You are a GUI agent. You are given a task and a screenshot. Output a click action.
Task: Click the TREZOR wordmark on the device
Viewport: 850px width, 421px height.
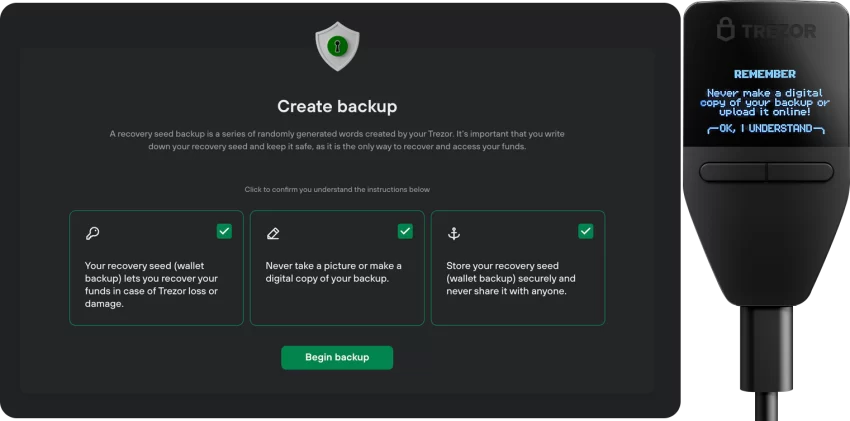pyautogui.click(x=779, y=31)
